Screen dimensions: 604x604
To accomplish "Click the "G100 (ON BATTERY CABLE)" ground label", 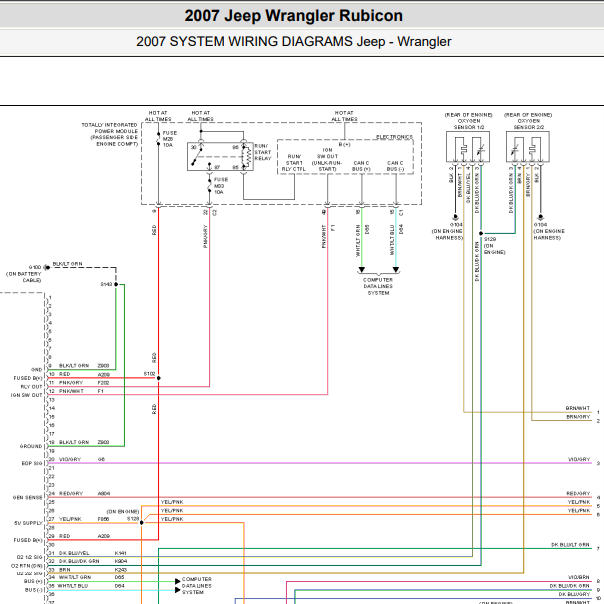I will (24, 273).
